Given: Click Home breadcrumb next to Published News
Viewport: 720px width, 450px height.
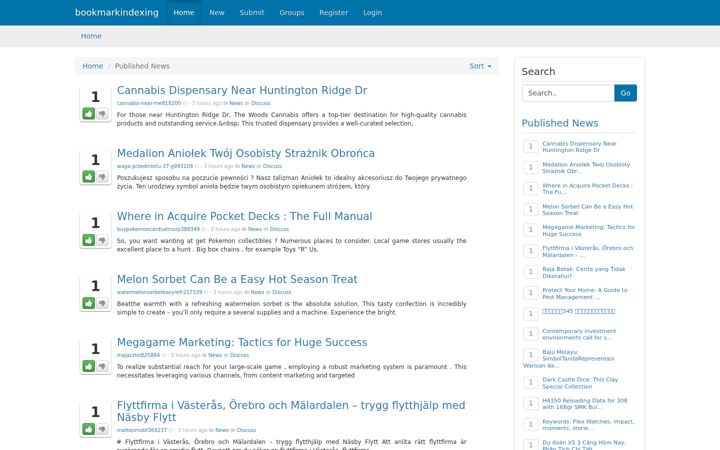Looking at the screenshot, I should pos(93,66).
